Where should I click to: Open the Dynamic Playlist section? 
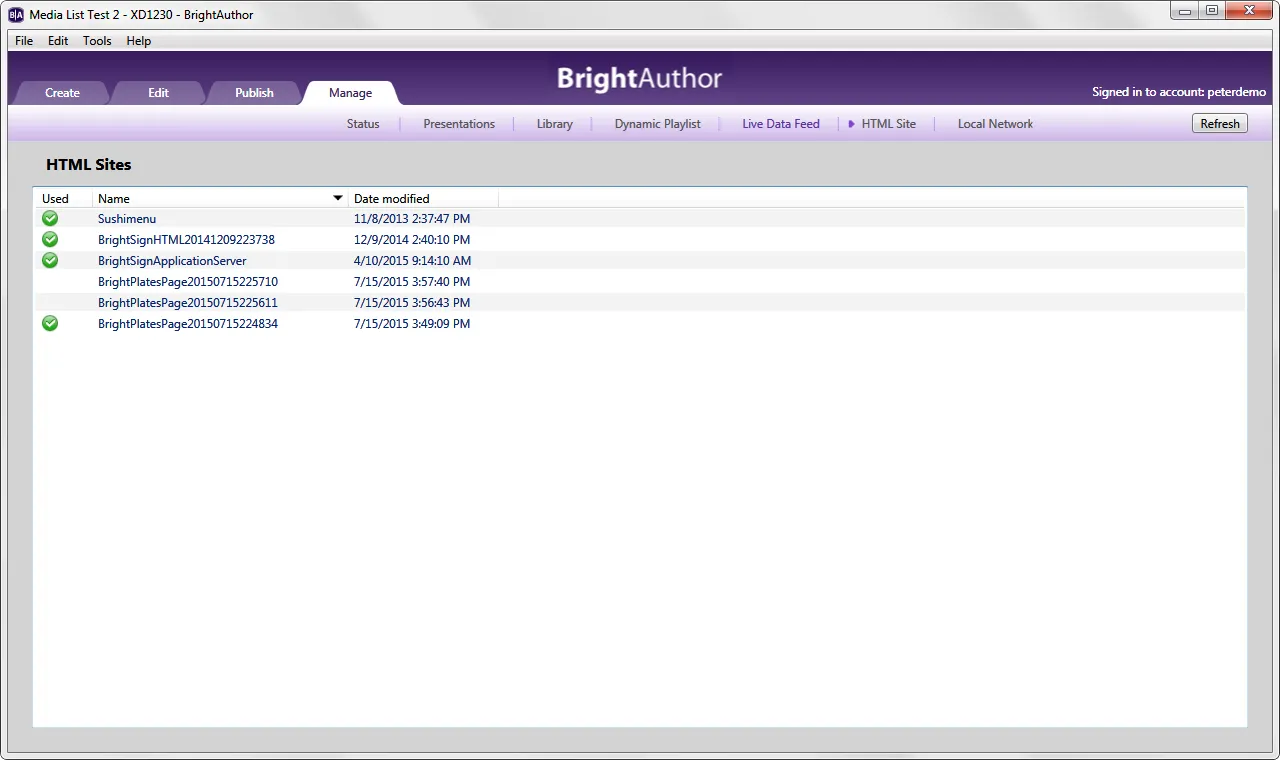(x=657, y=124)
